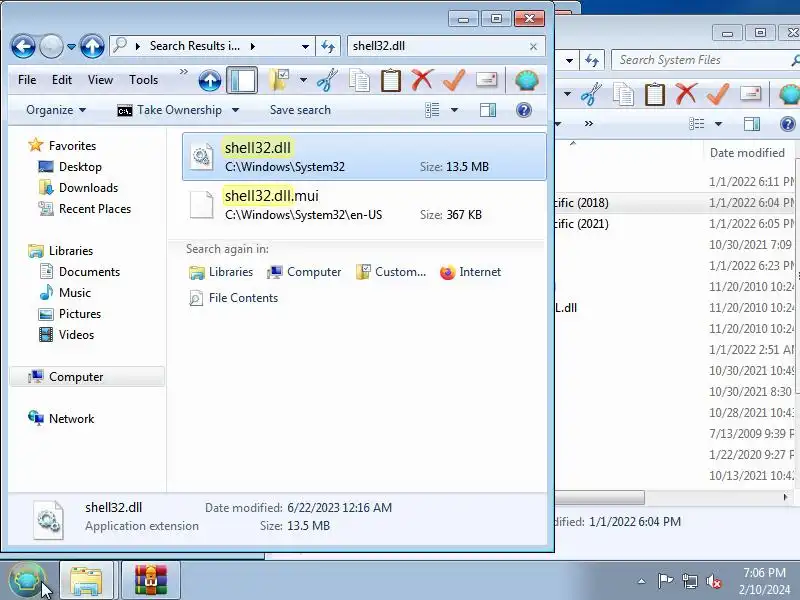Click Delete red X in background window toolbar

(686, 94)
